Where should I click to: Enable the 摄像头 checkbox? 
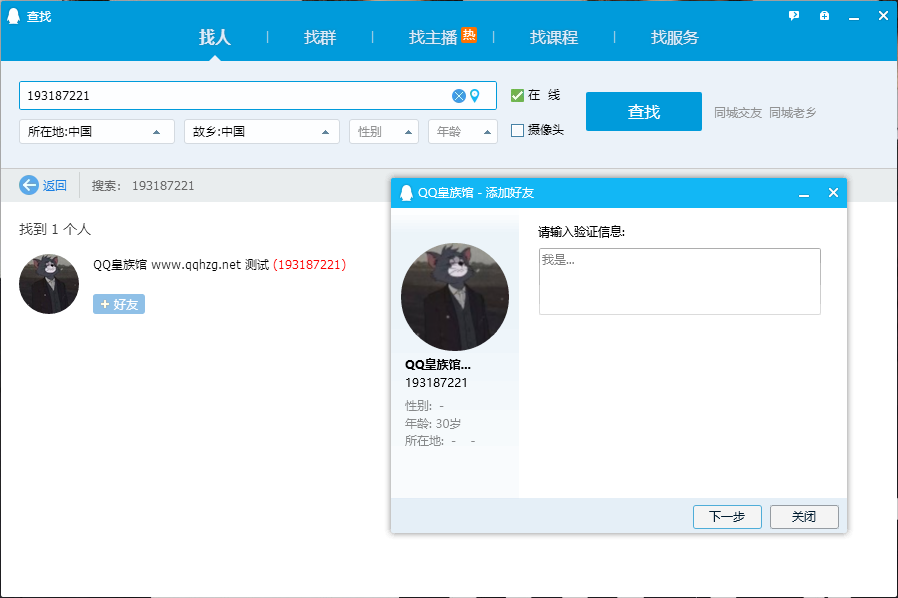517,131
